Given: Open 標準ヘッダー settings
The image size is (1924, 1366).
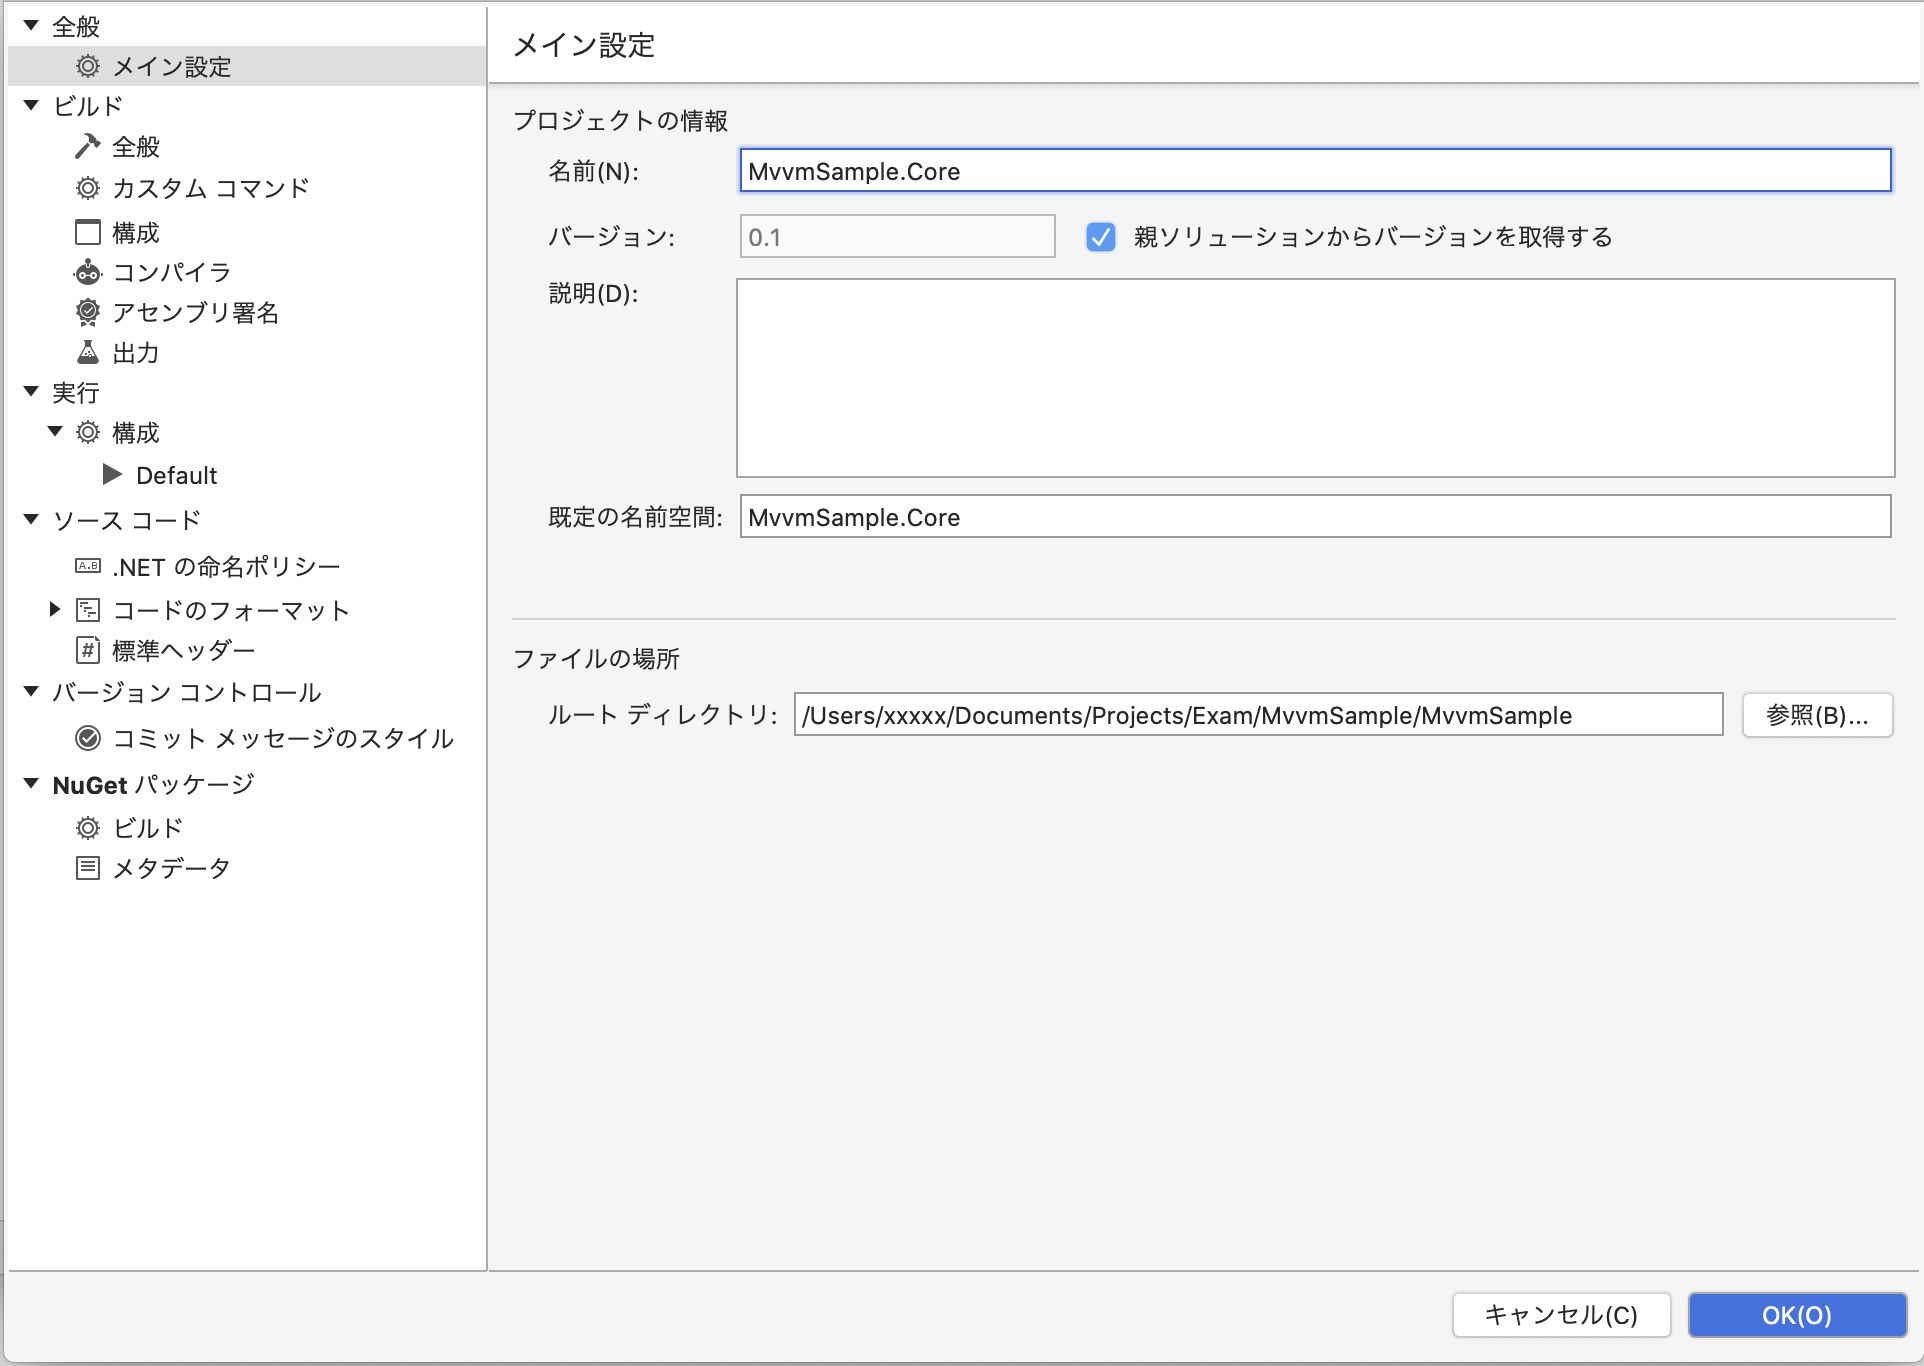Looking at the screenshot, I should tap(184, 650).
